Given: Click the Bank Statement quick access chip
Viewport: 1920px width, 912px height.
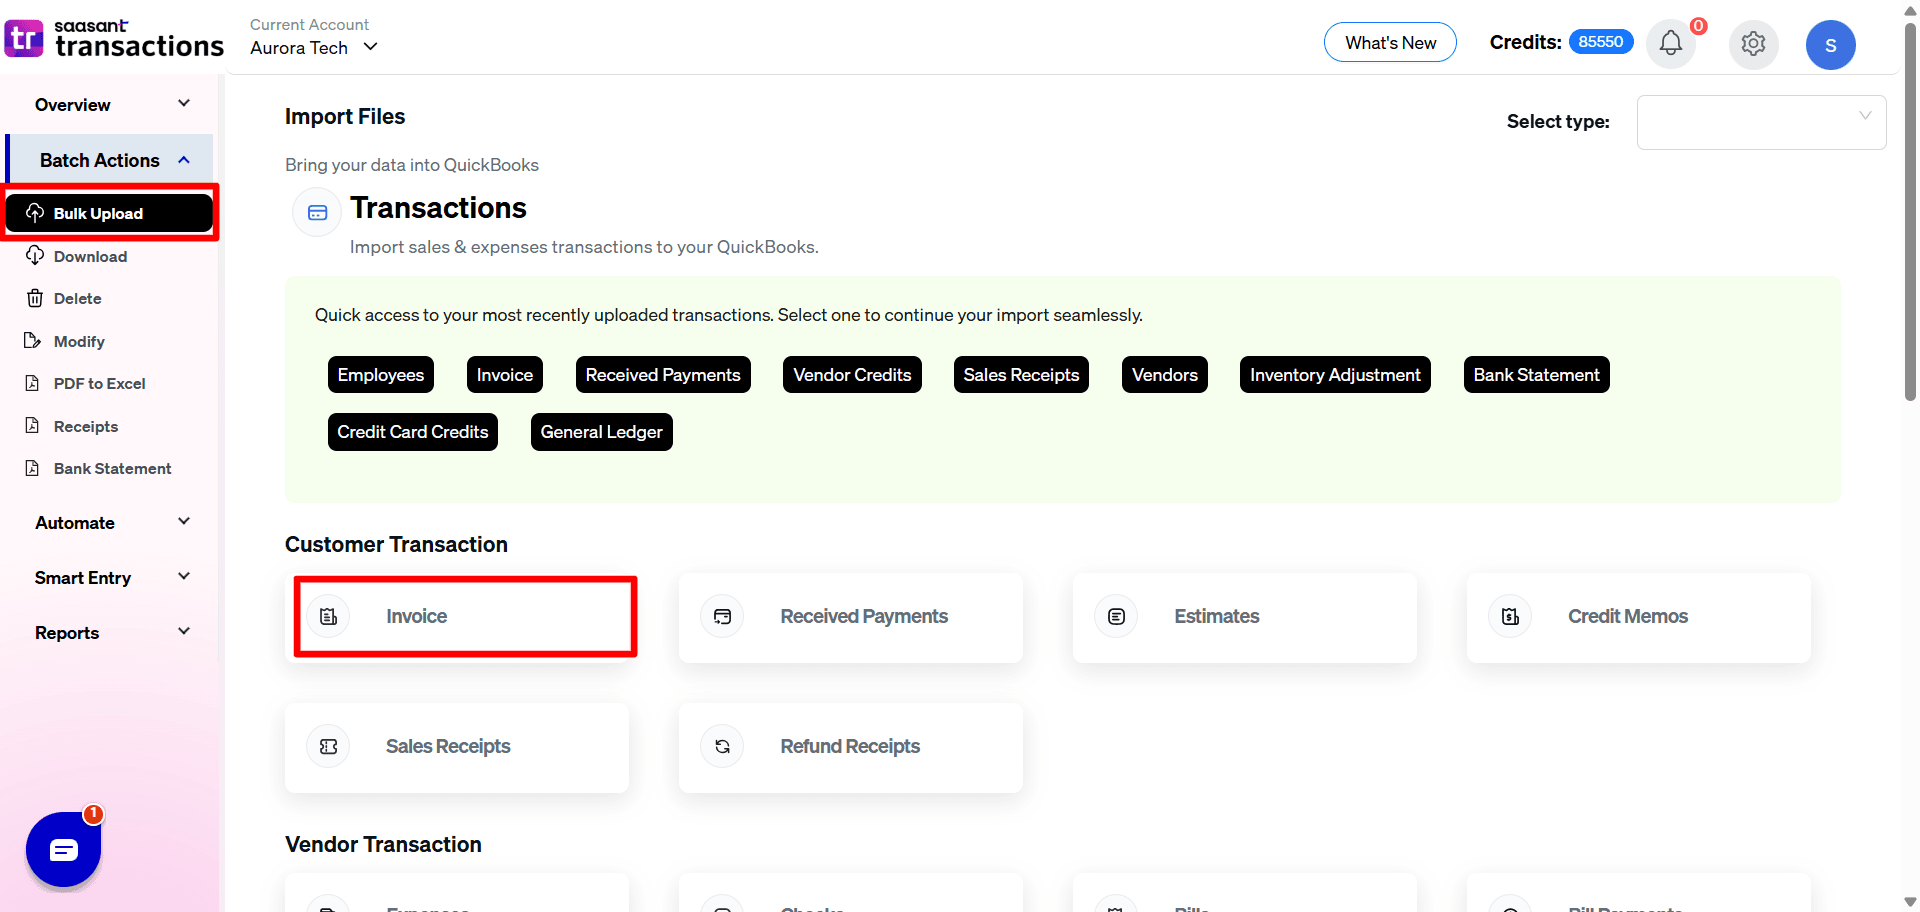Looking at the screenshot, I should [x=1536, y=375].
